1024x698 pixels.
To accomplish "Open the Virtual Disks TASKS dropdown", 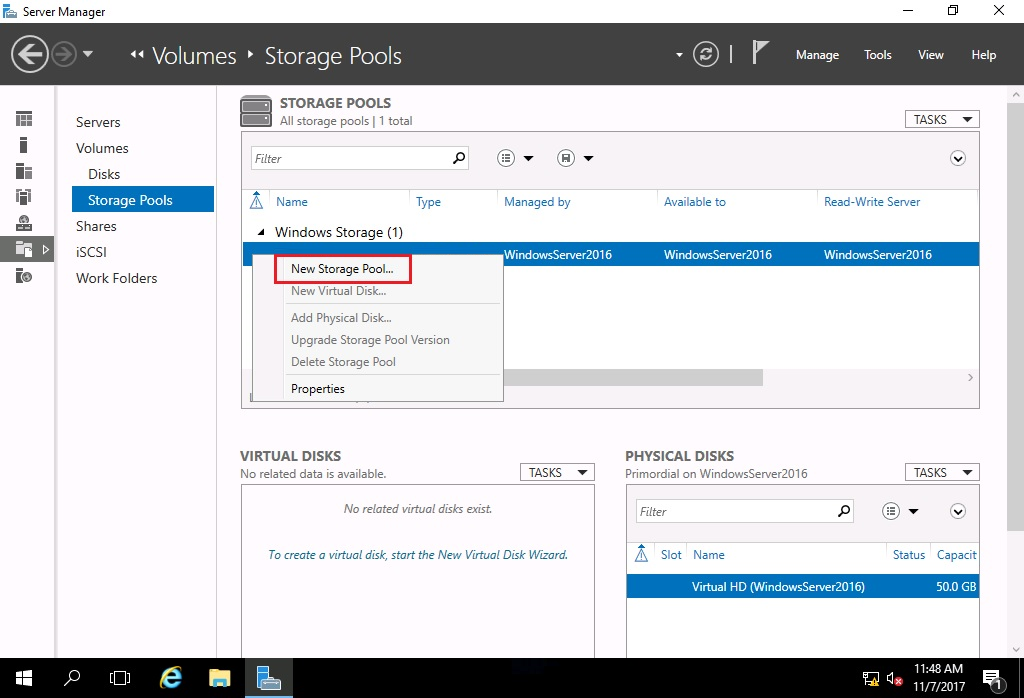I will (x=557, y=472).
